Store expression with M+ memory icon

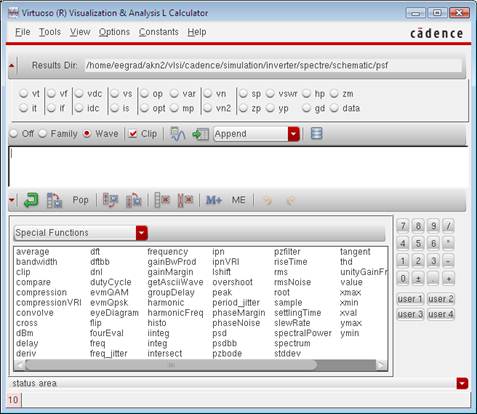pyautogui.click(x=214, y=200)
